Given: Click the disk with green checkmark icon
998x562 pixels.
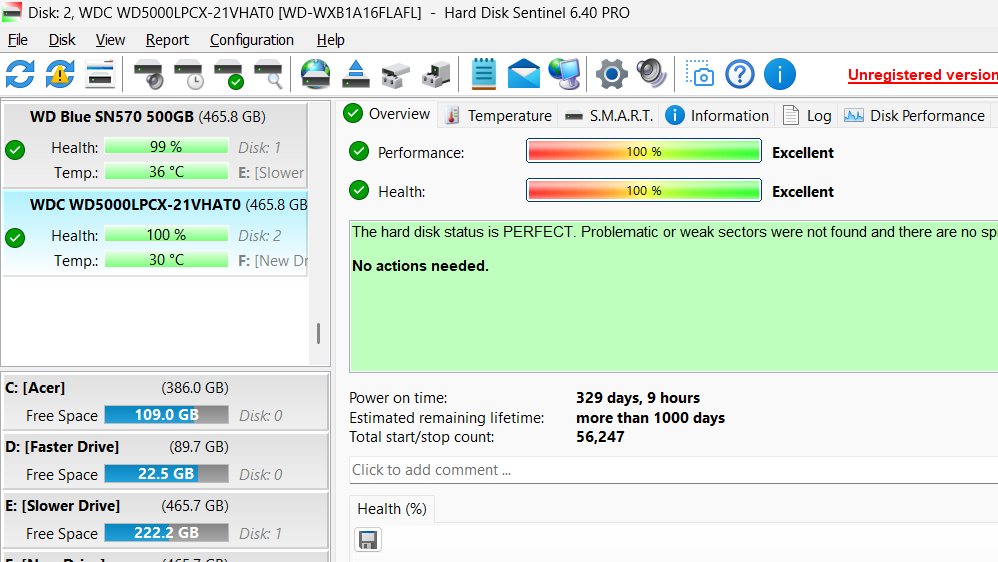Looking at the screenshot, I should [229, 74].
